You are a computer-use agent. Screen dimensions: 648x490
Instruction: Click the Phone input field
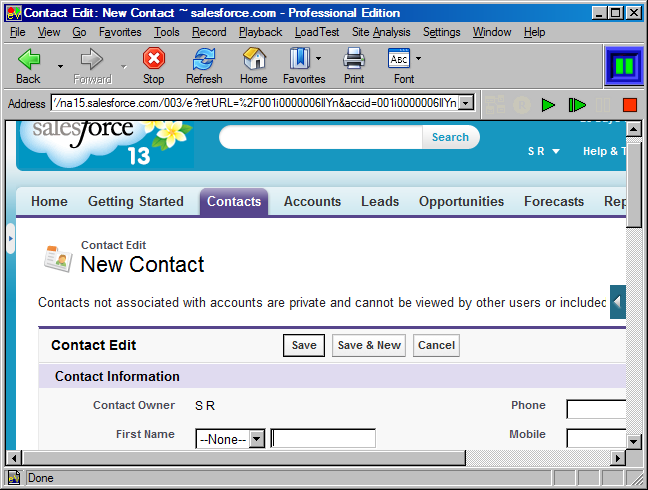[x=596, y=409]
